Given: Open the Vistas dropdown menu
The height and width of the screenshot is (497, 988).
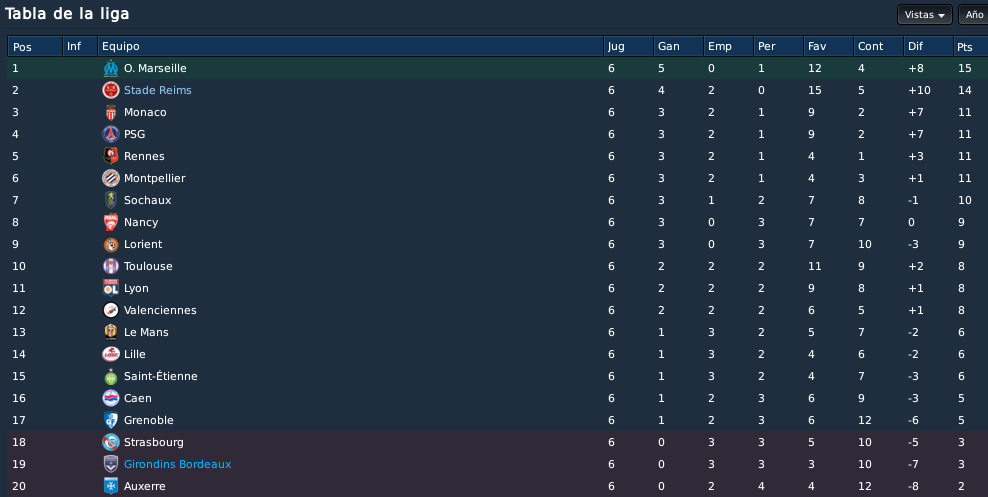Looking at the screenshot, I should [x=924, y=14].
